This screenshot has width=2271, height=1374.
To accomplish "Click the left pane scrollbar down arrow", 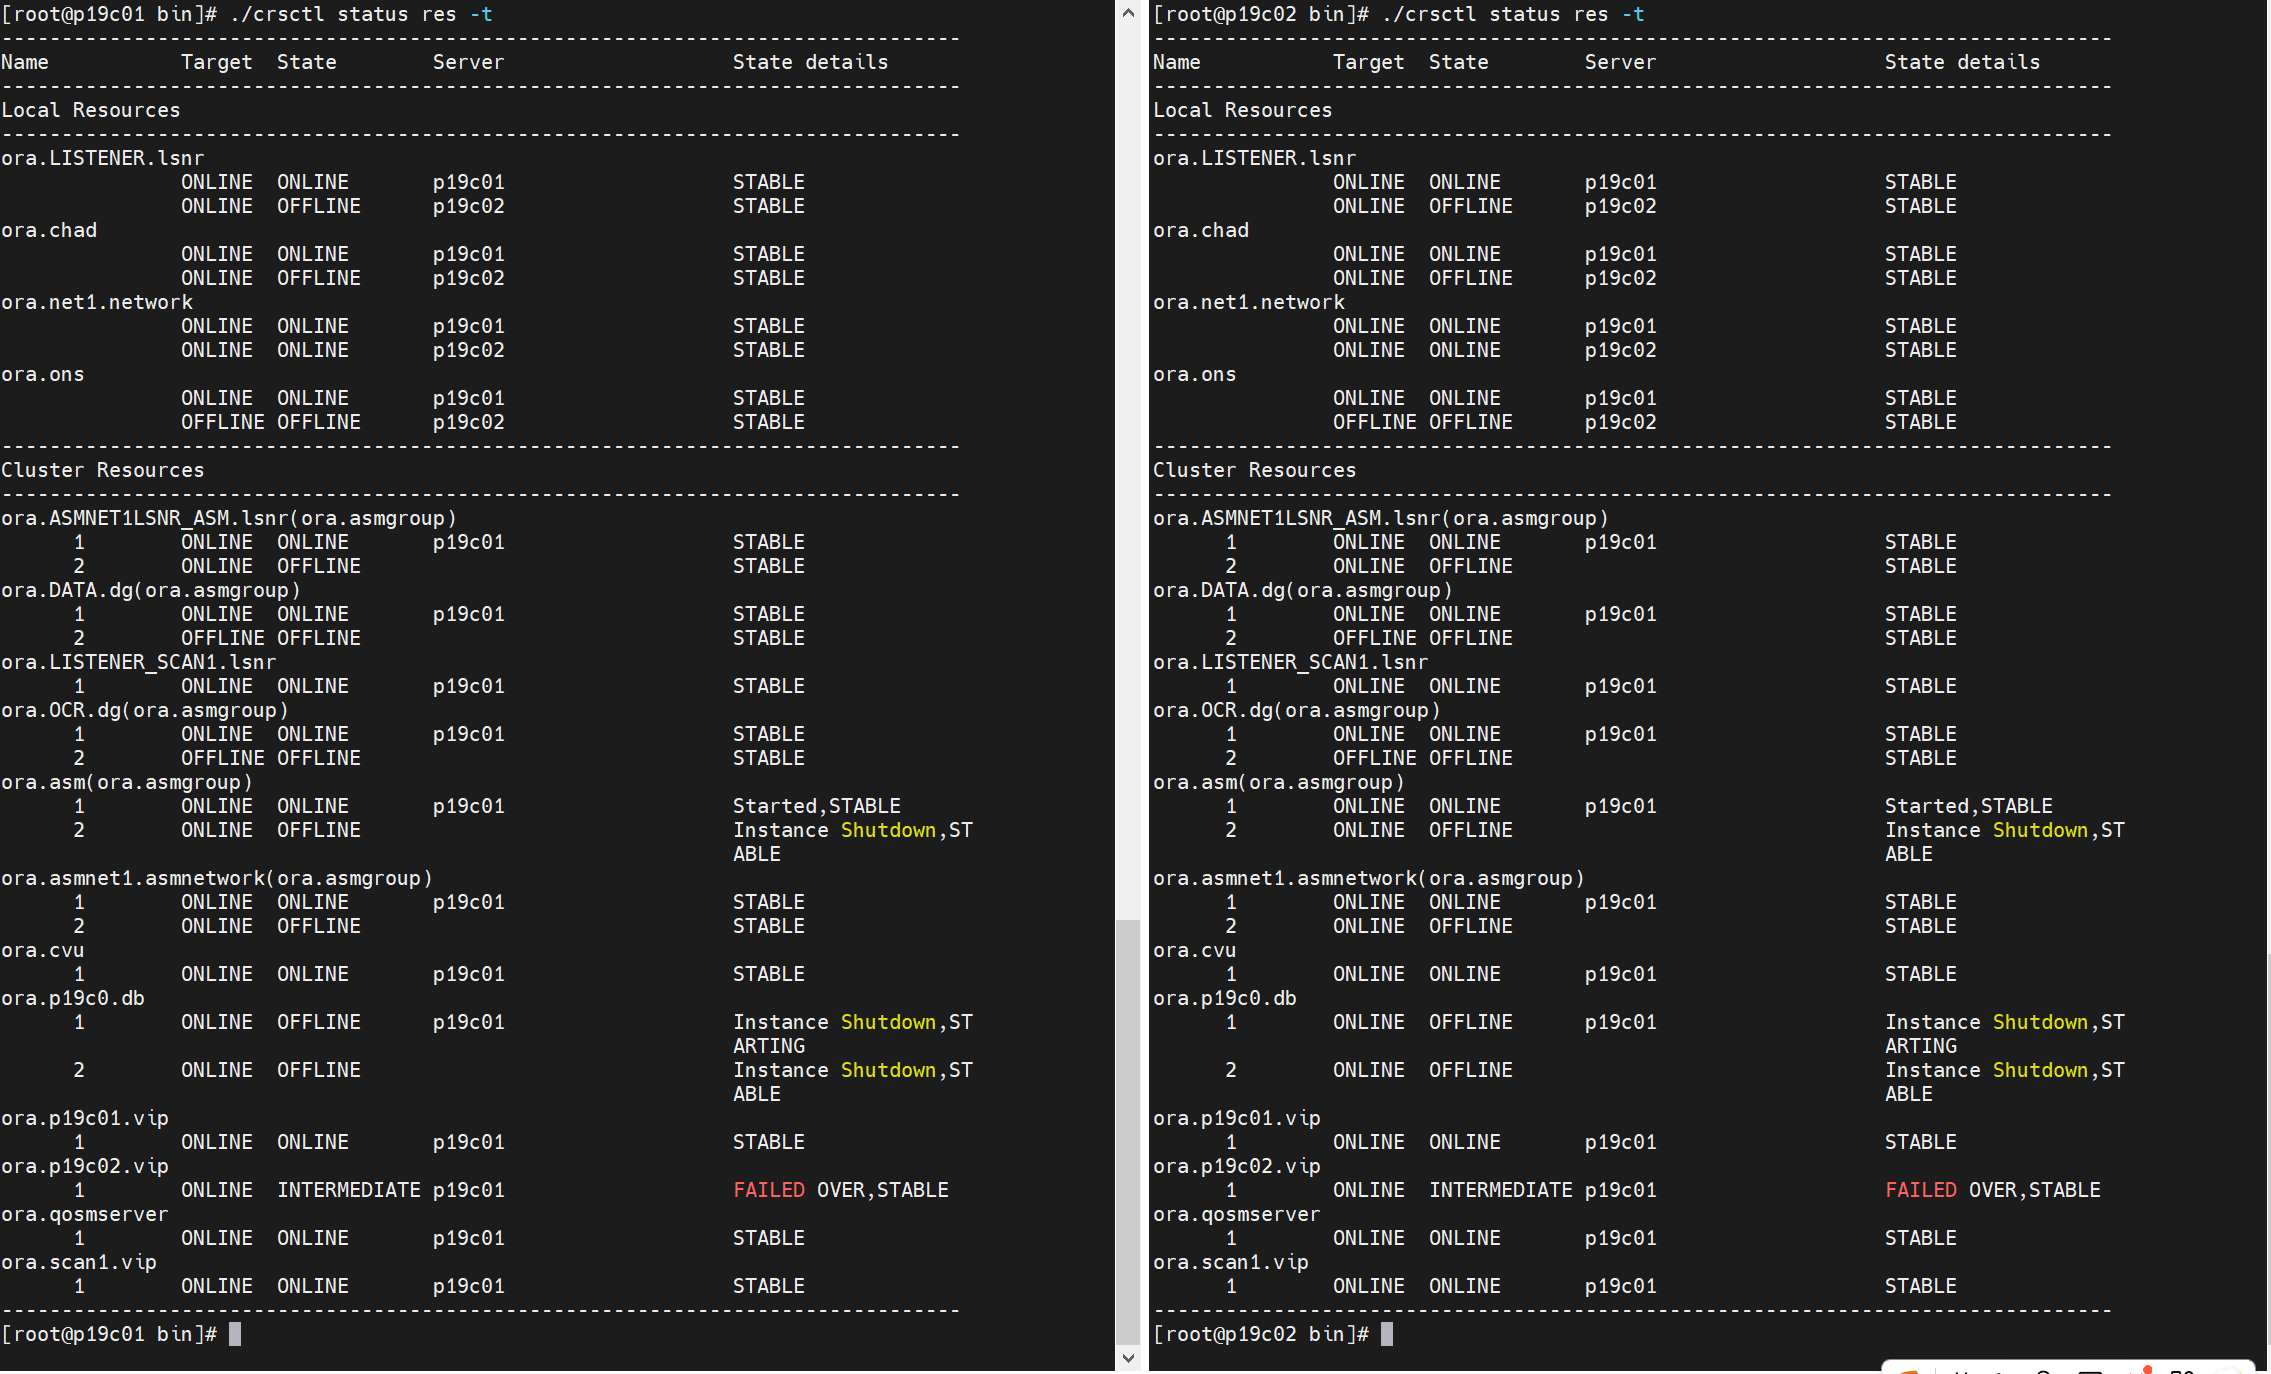I will pyautogui.click(x=1128, y=1358).
